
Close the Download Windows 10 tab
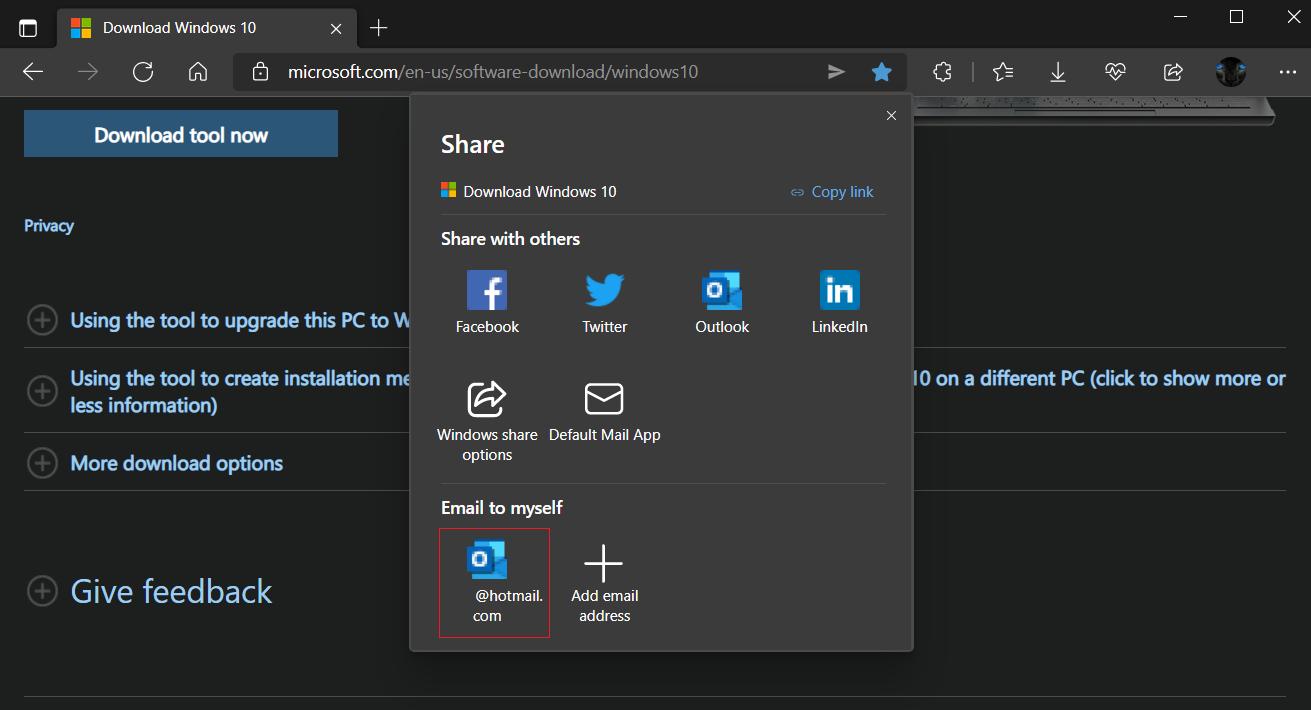pos(337,28)
